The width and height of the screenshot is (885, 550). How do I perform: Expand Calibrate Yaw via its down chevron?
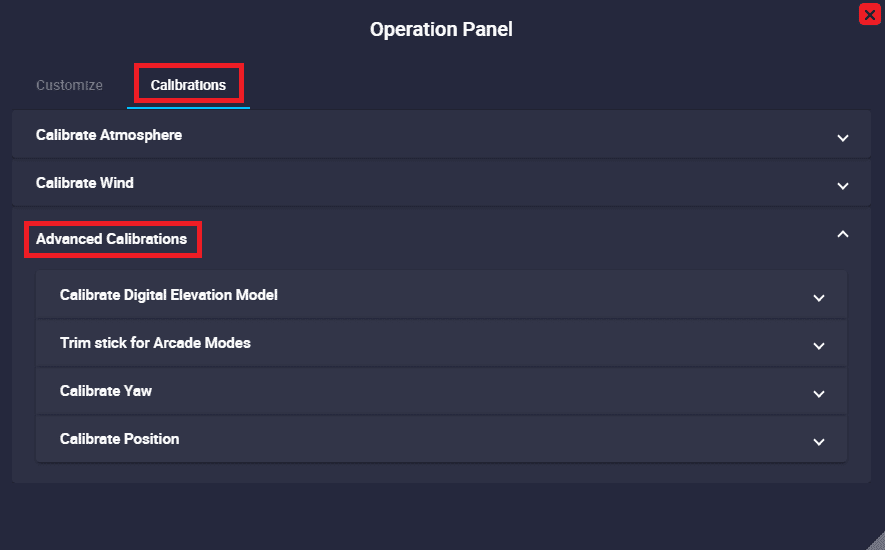click(x=819, y=393)
